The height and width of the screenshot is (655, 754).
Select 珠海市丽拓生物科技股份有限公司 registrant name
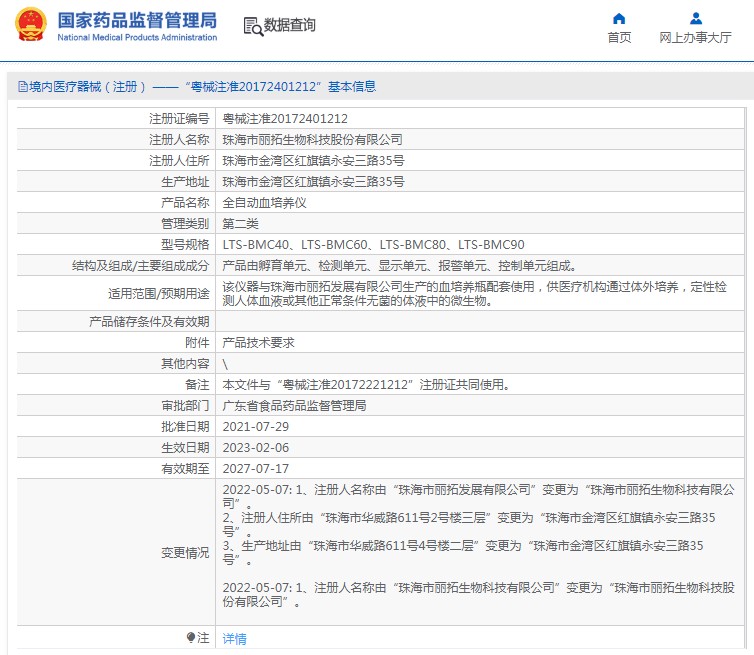pyautogui.click(x=312, y=139)
